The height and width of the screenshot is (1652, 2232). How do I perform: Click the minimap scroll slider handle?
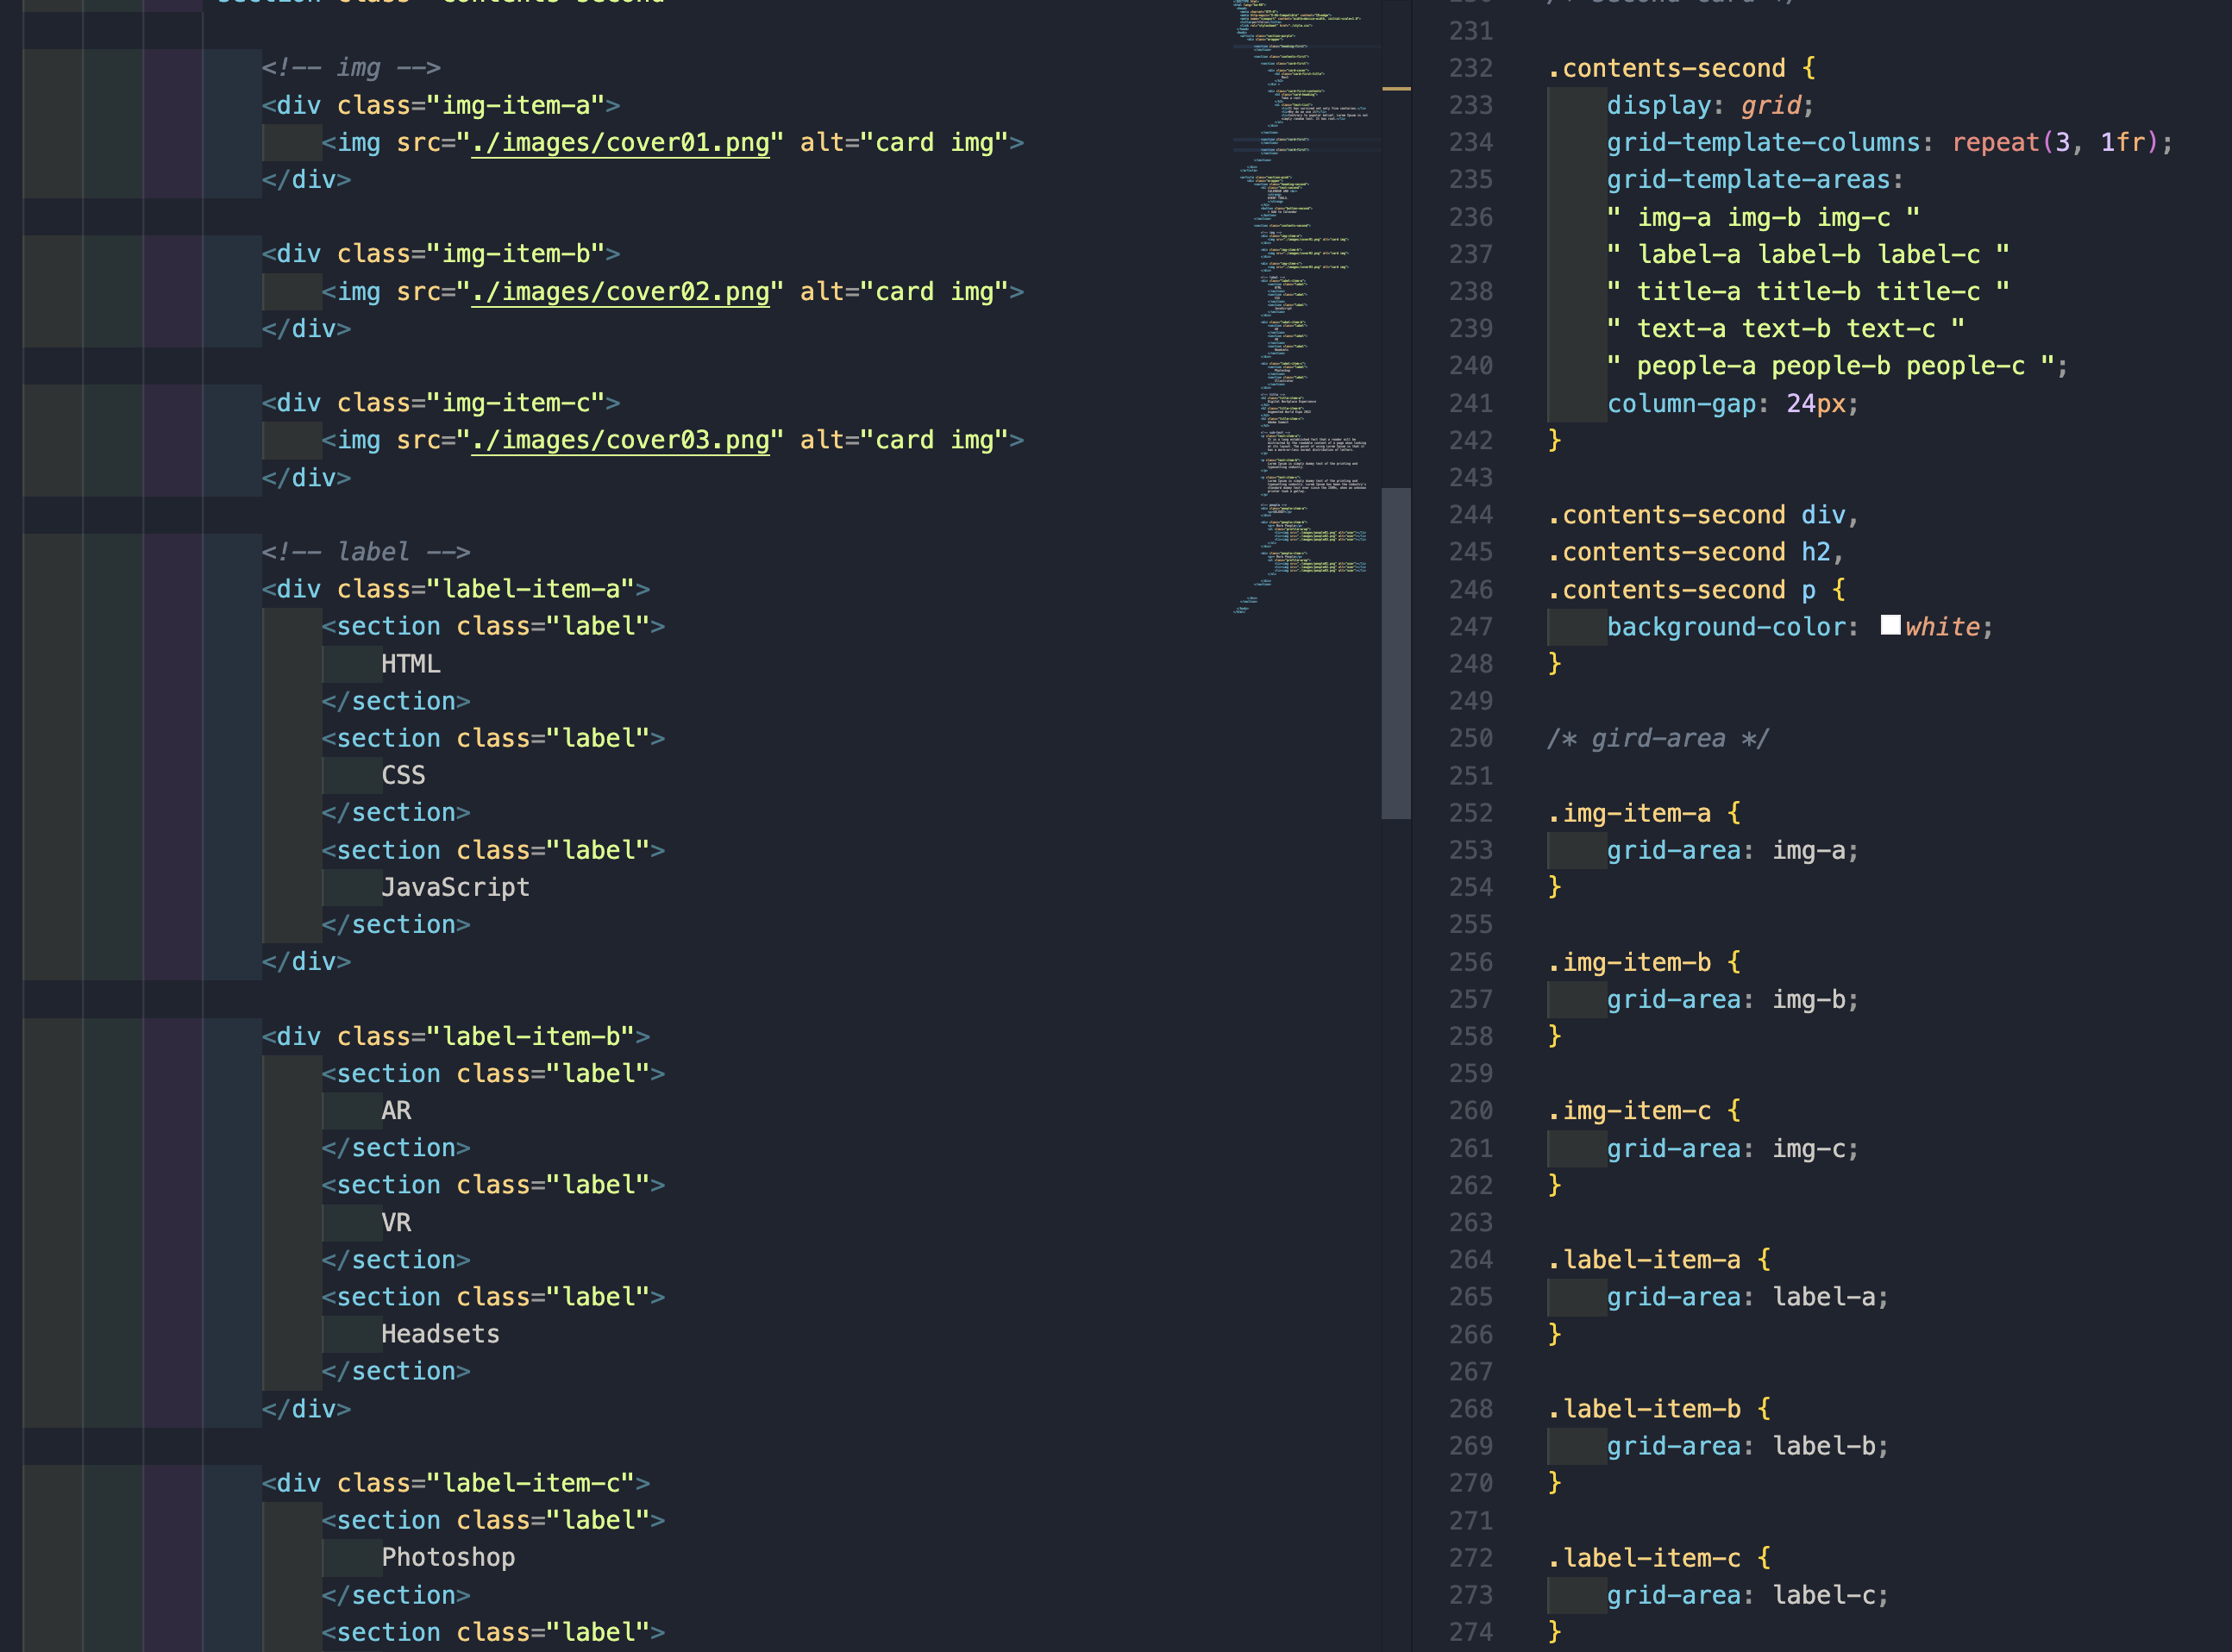1396,653
